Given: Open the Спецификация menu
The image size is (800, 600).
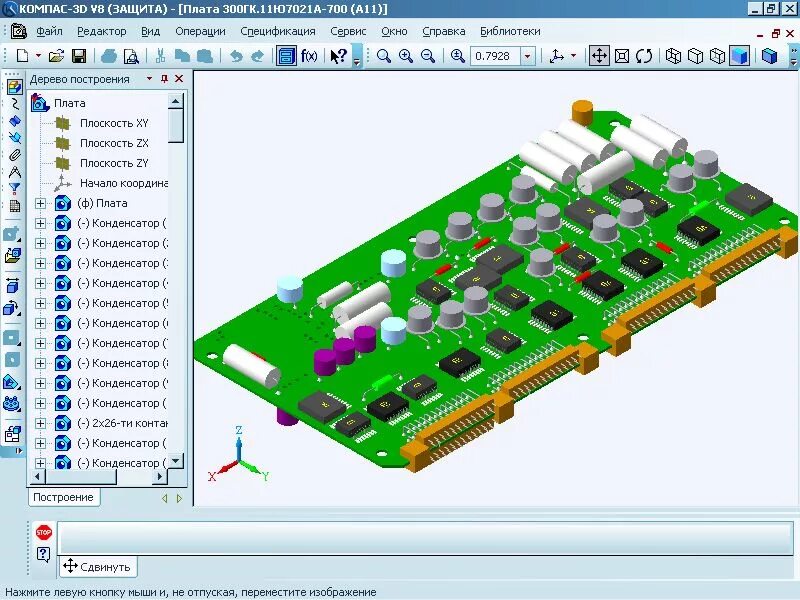Looking at the screenshot, I should pyautogui.click(x=278, y=31).
